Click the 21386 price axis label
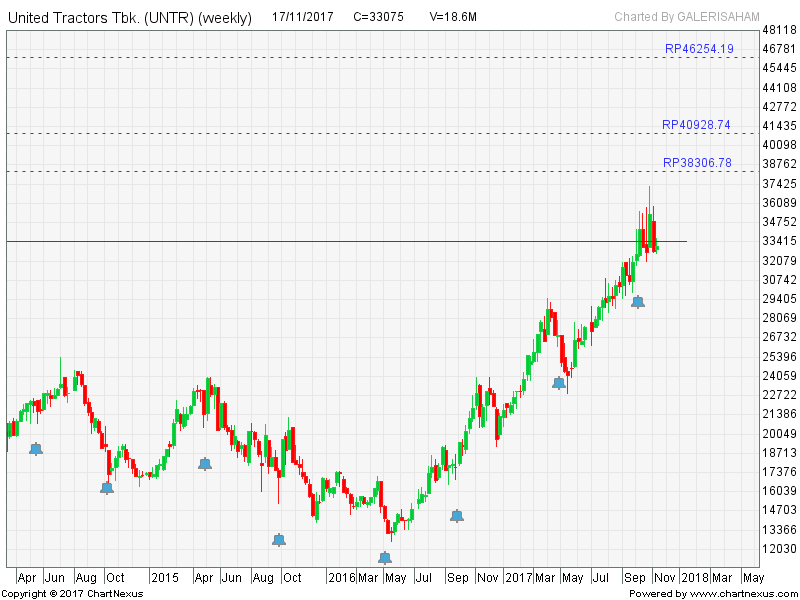 point(779,414)
